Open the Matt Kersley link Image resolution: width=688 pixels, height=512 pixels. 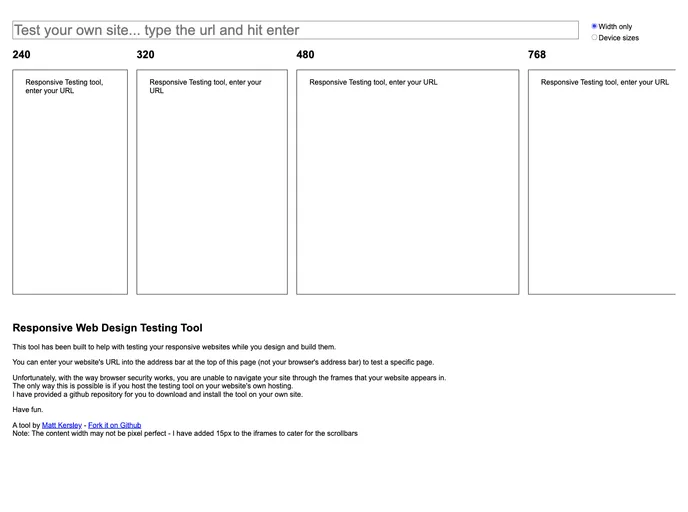(62, 425)
